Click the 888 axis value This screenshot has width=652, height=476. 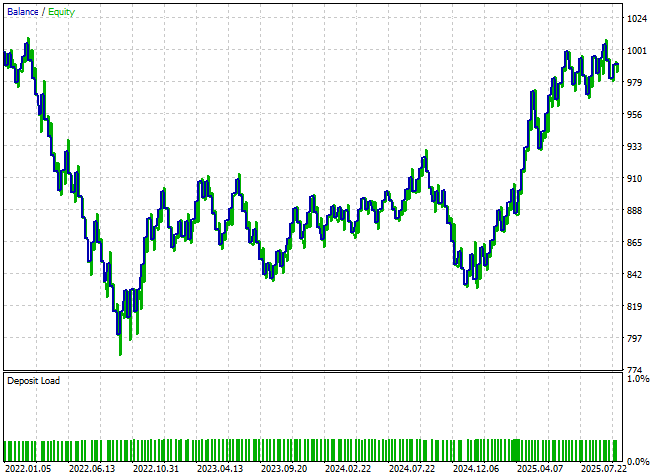pyautogui.click(x=635, y=210)
